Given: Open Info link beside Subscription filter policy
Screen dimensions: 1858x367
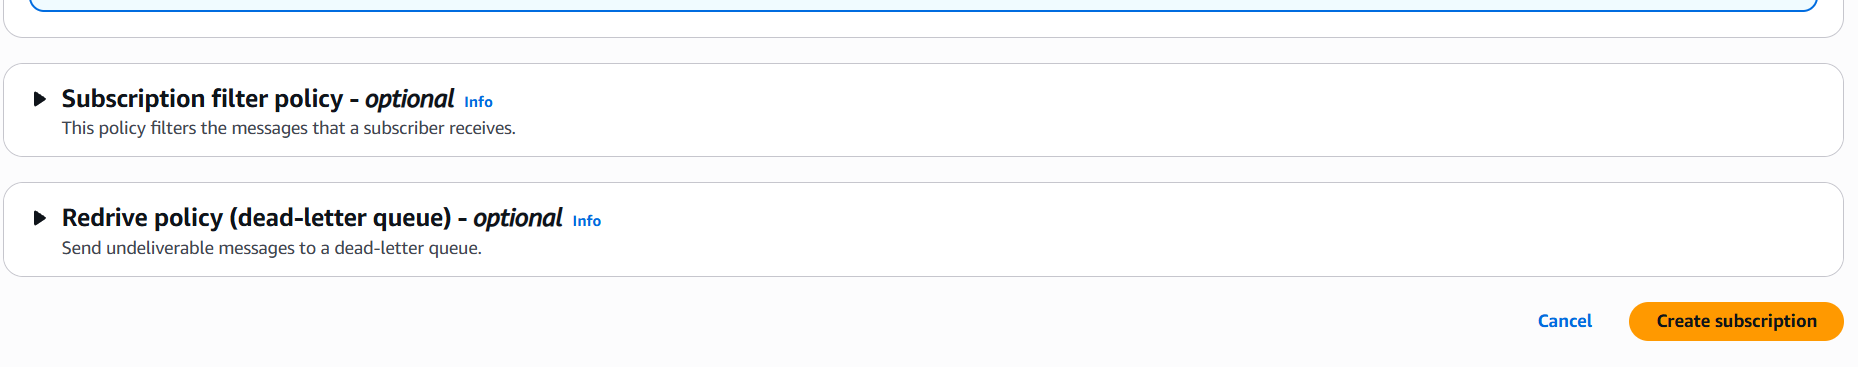Looking at the screenshot, I should tap(478, 102).
